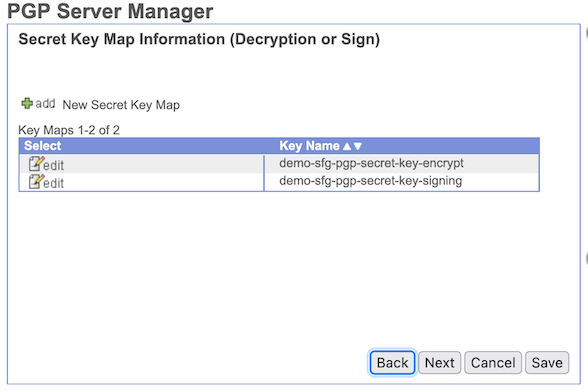
Task: Save the secret key map configuration
Action: coord(547,363)
